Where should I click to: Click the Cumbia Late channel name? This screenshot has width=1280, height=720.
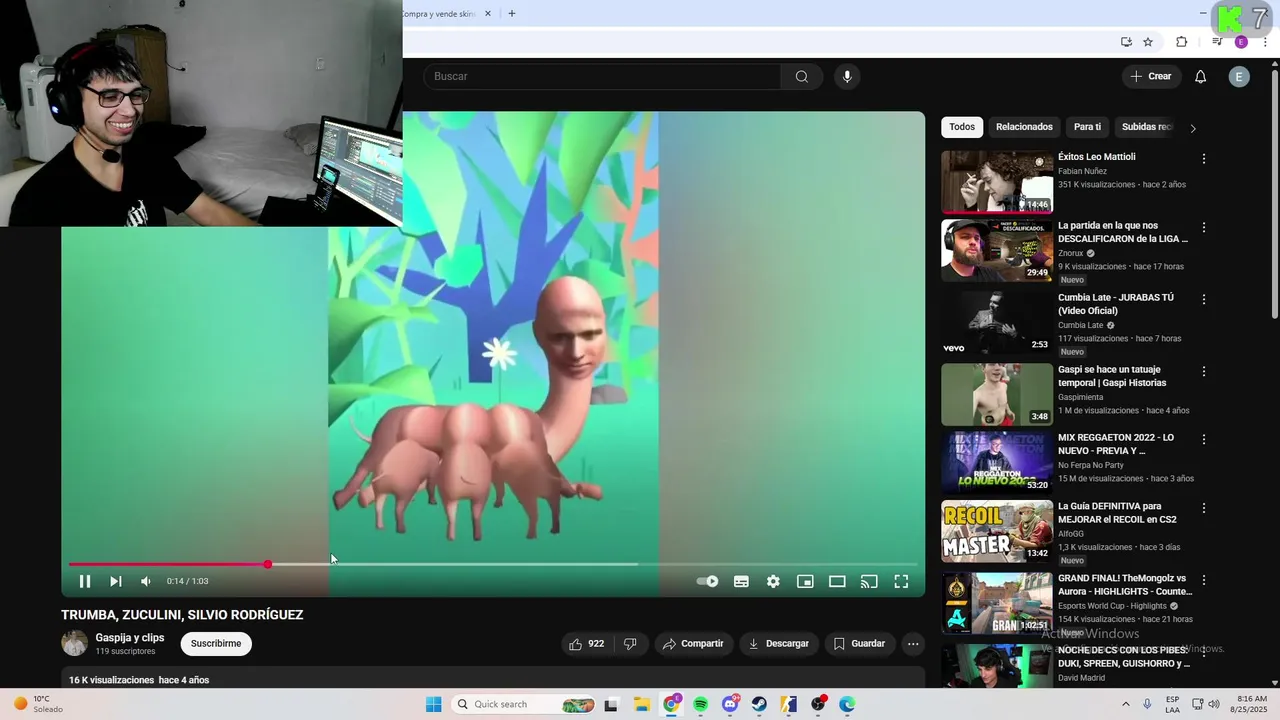coord(1081,325)
